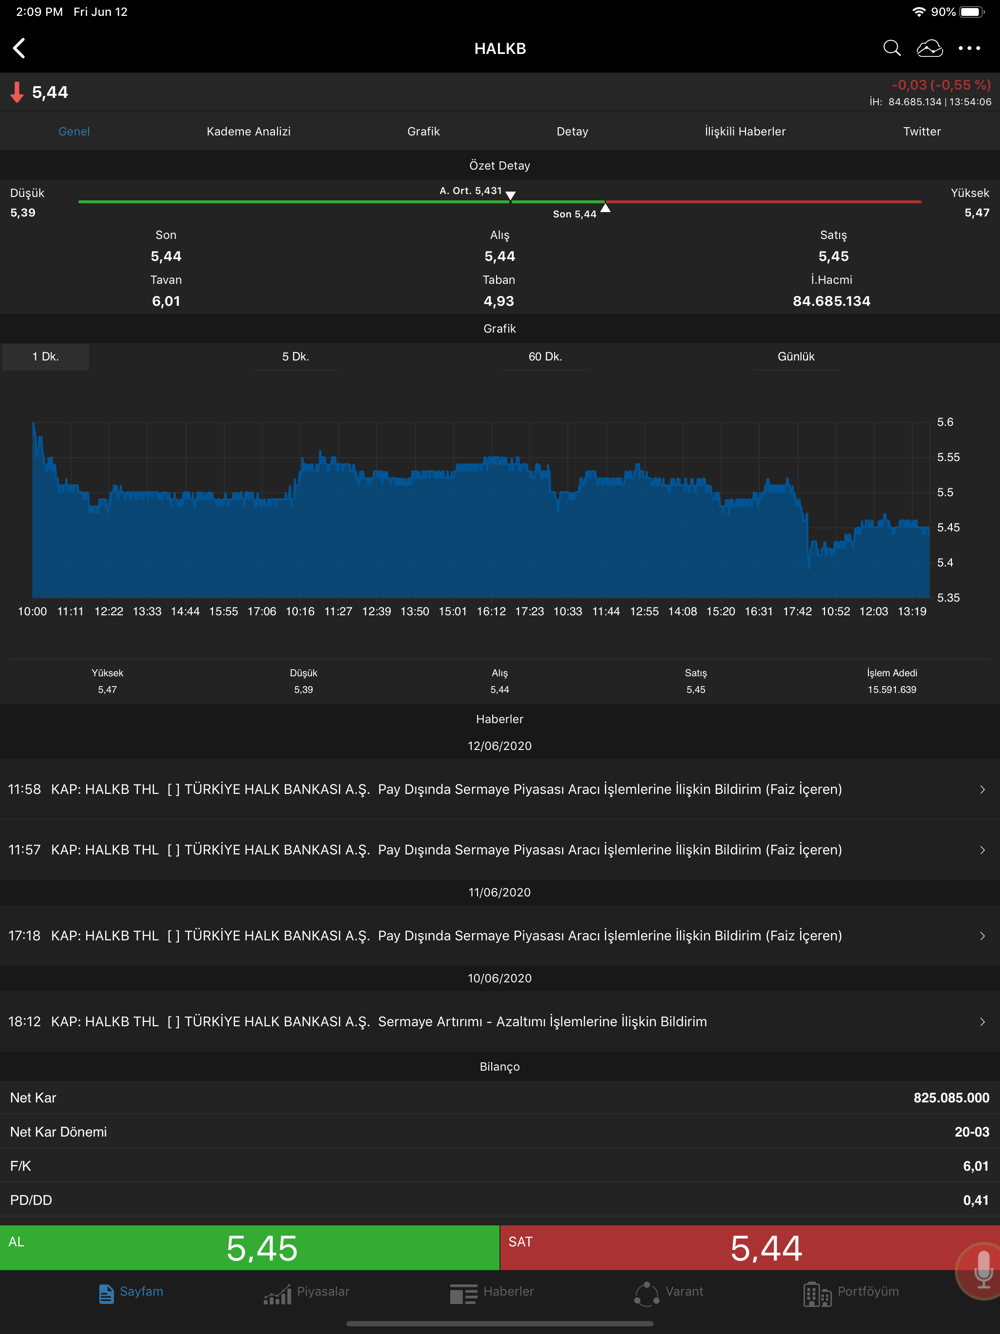Tap the 12/06/2020 date header
Image resolution: width=1000 pixels, height=1334 pixels.
coord(500,746)
